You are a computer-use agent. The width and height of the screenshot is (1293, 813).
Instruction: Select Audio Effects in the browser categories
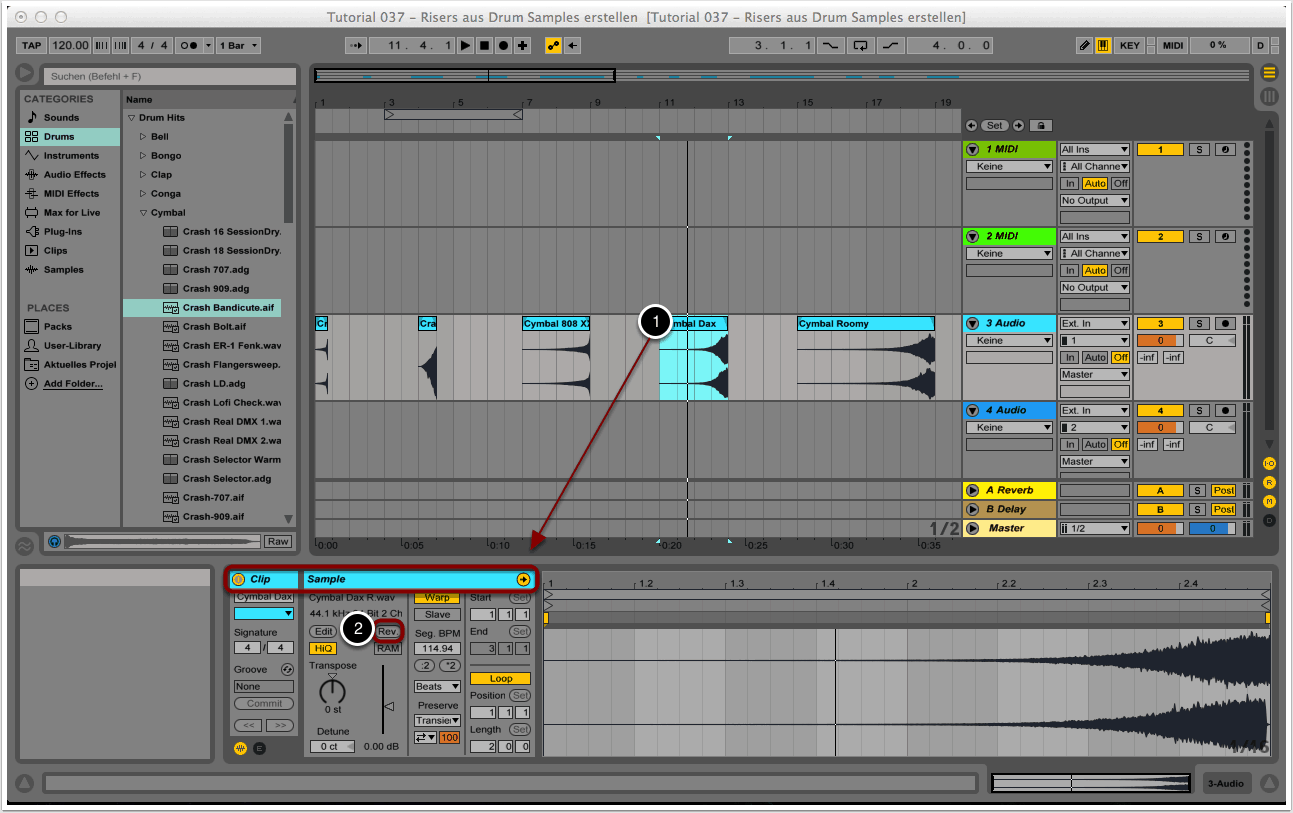tap(74, 175)
